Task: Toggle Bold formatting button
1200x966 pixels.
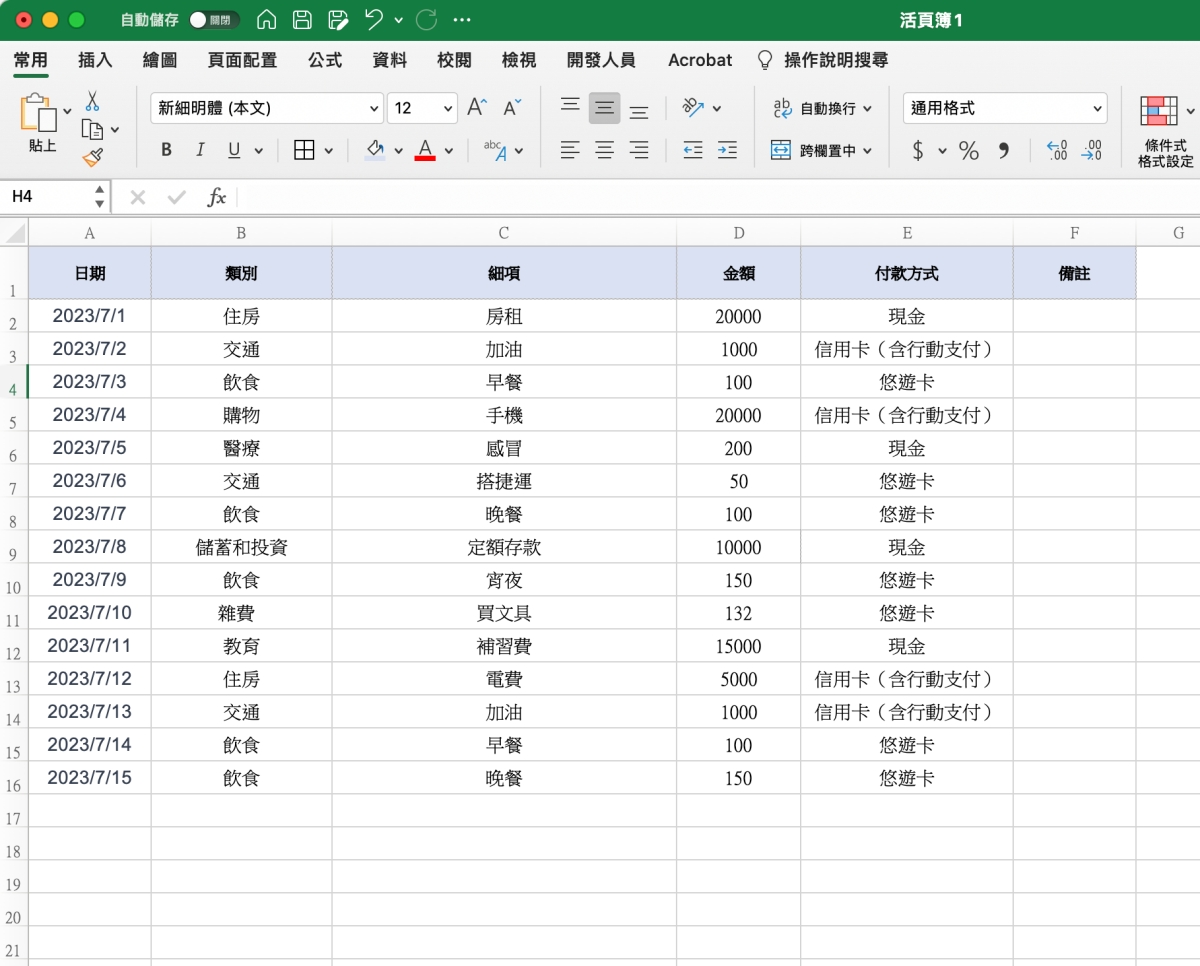Action: click(166, 150)
